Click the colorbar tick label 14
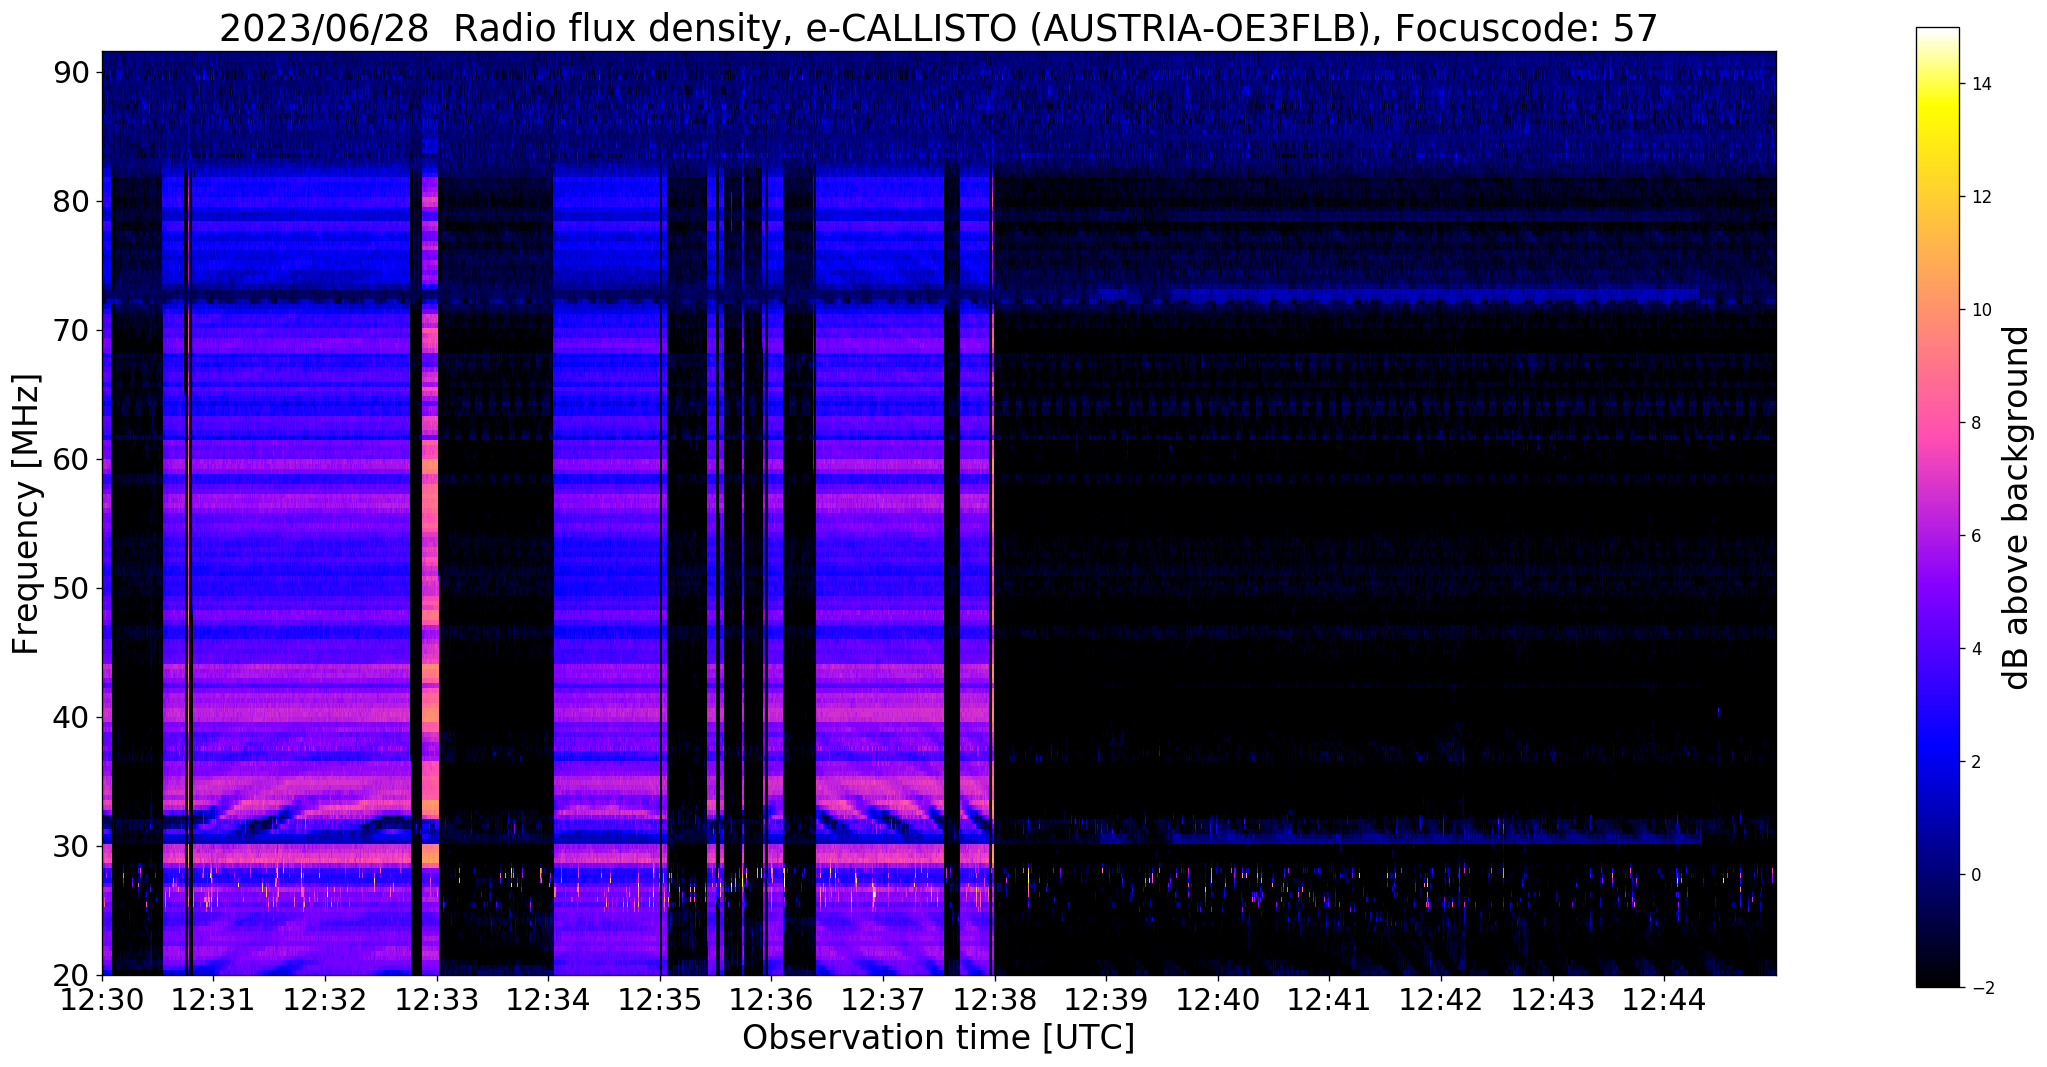Screen dimensions: 2047x1067 coord(1980,84)
